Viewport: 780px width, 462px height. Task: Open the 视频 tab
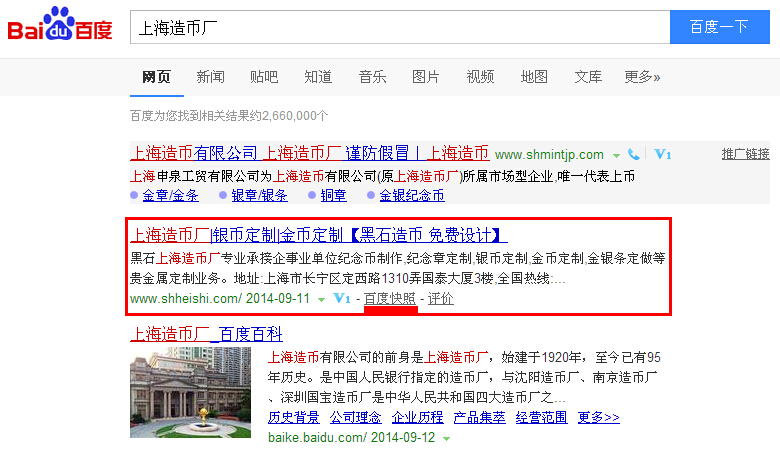(x=480, y=77)
